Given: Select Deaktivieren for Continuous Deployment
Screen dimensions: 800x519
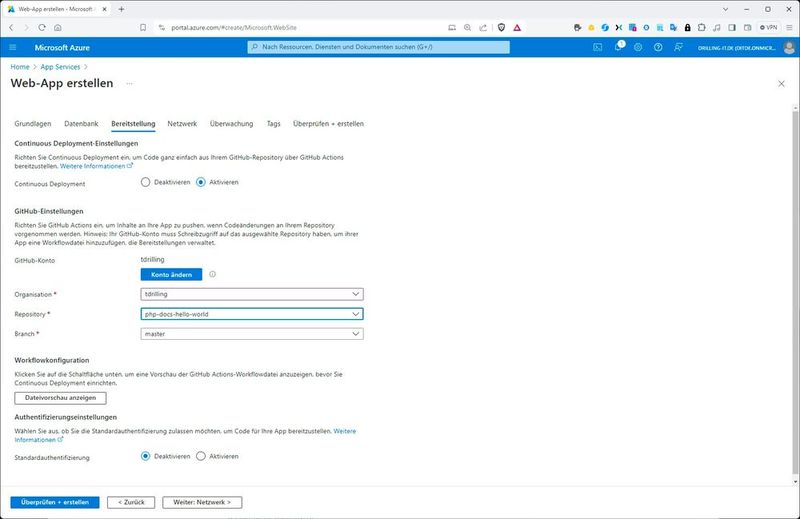Looking at the screenshot, I should [x=145, y=182].
